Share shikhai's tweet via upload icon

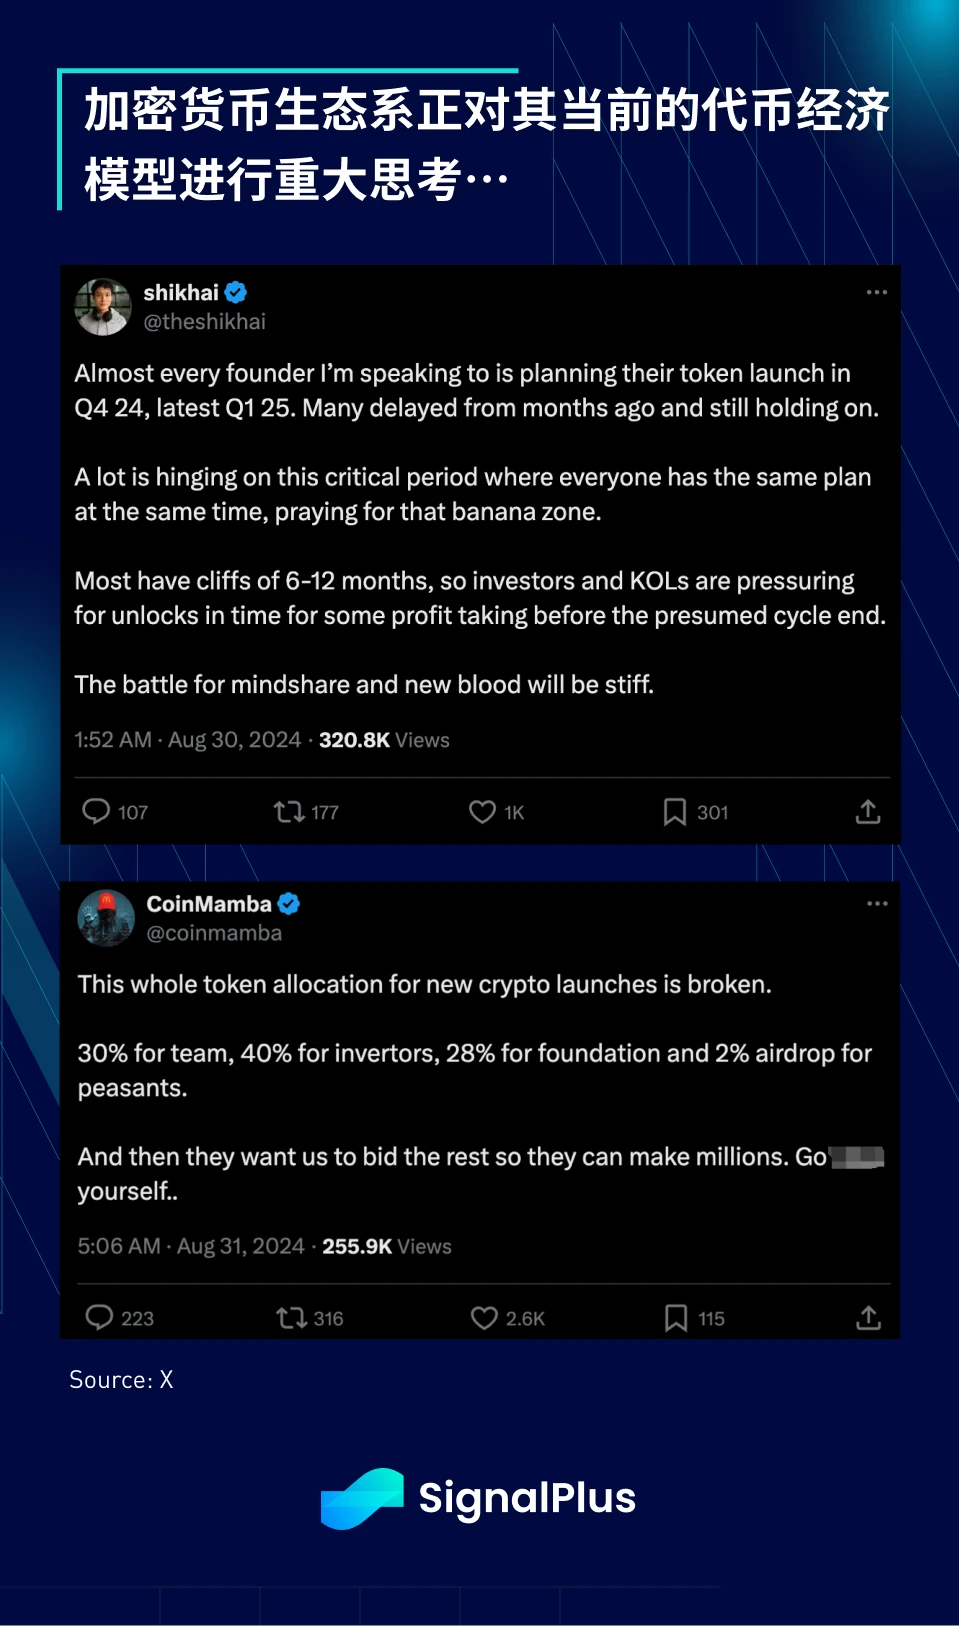(868, 811)
